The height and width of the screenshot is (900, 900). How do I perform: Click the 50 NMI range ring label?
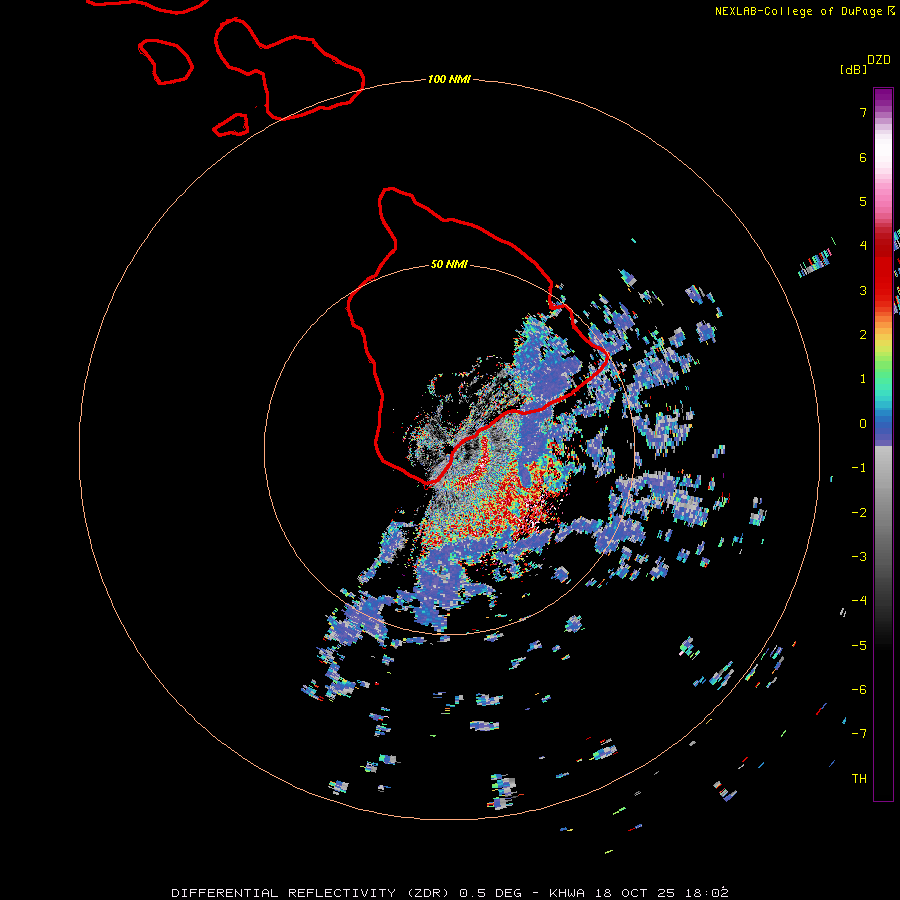click(449, 264)
